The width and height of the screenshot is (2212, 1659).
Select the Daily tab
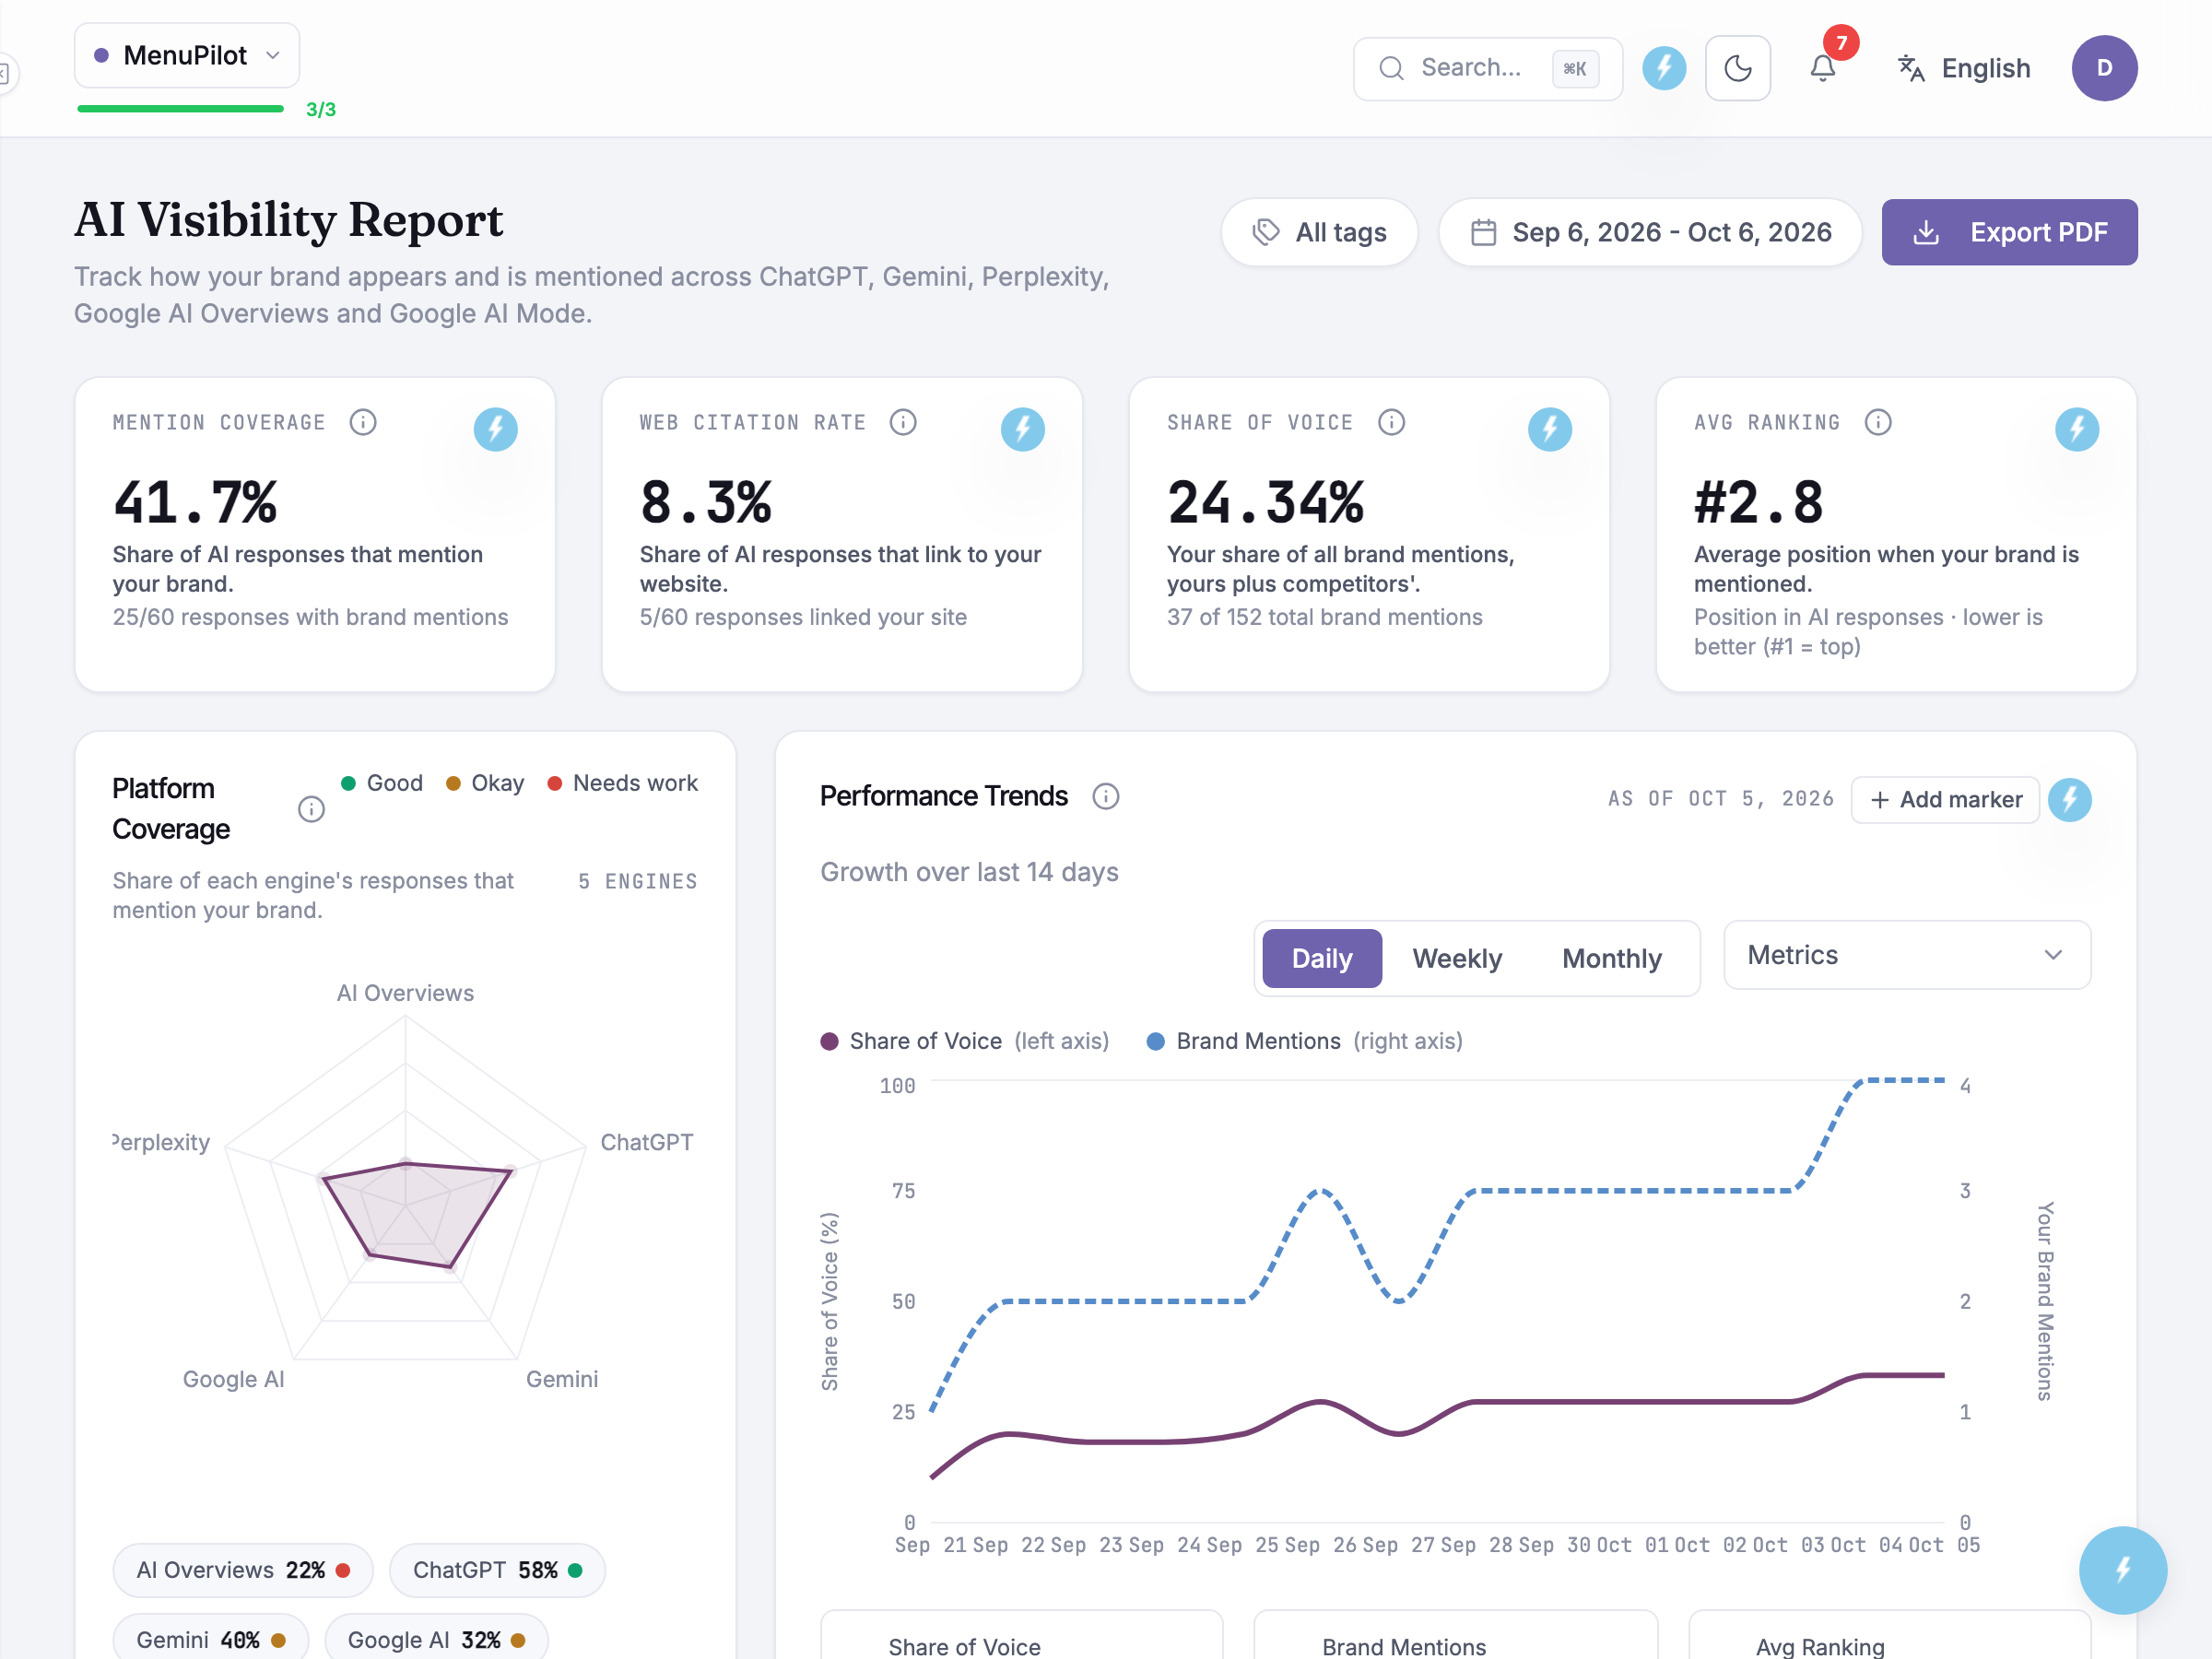coord(1322,958)
